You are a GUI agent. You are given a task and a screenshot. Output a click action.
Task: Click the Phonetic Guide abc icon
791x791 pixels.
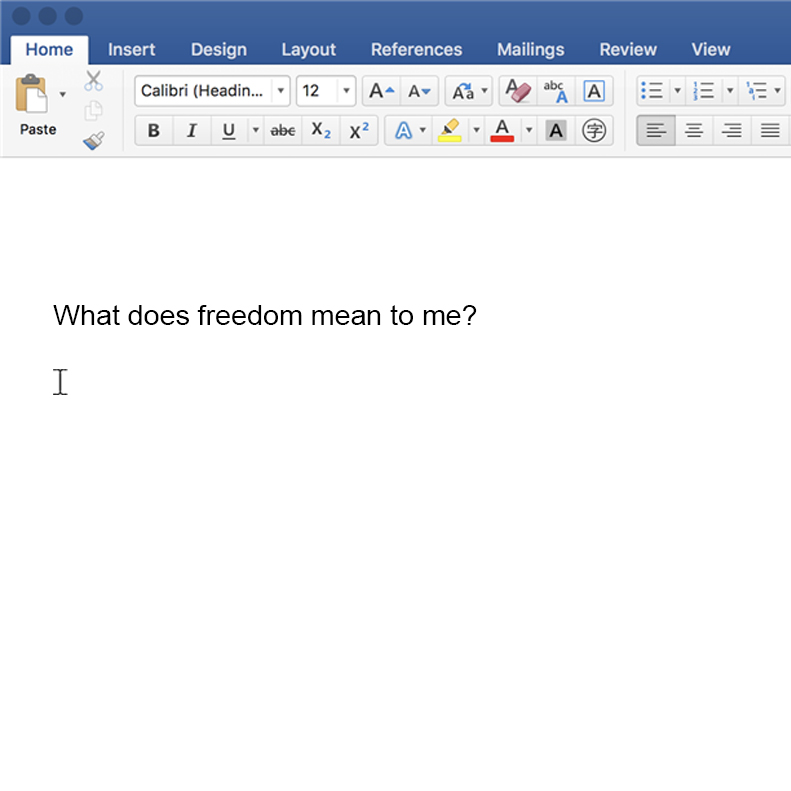click(x=556, y=91)
